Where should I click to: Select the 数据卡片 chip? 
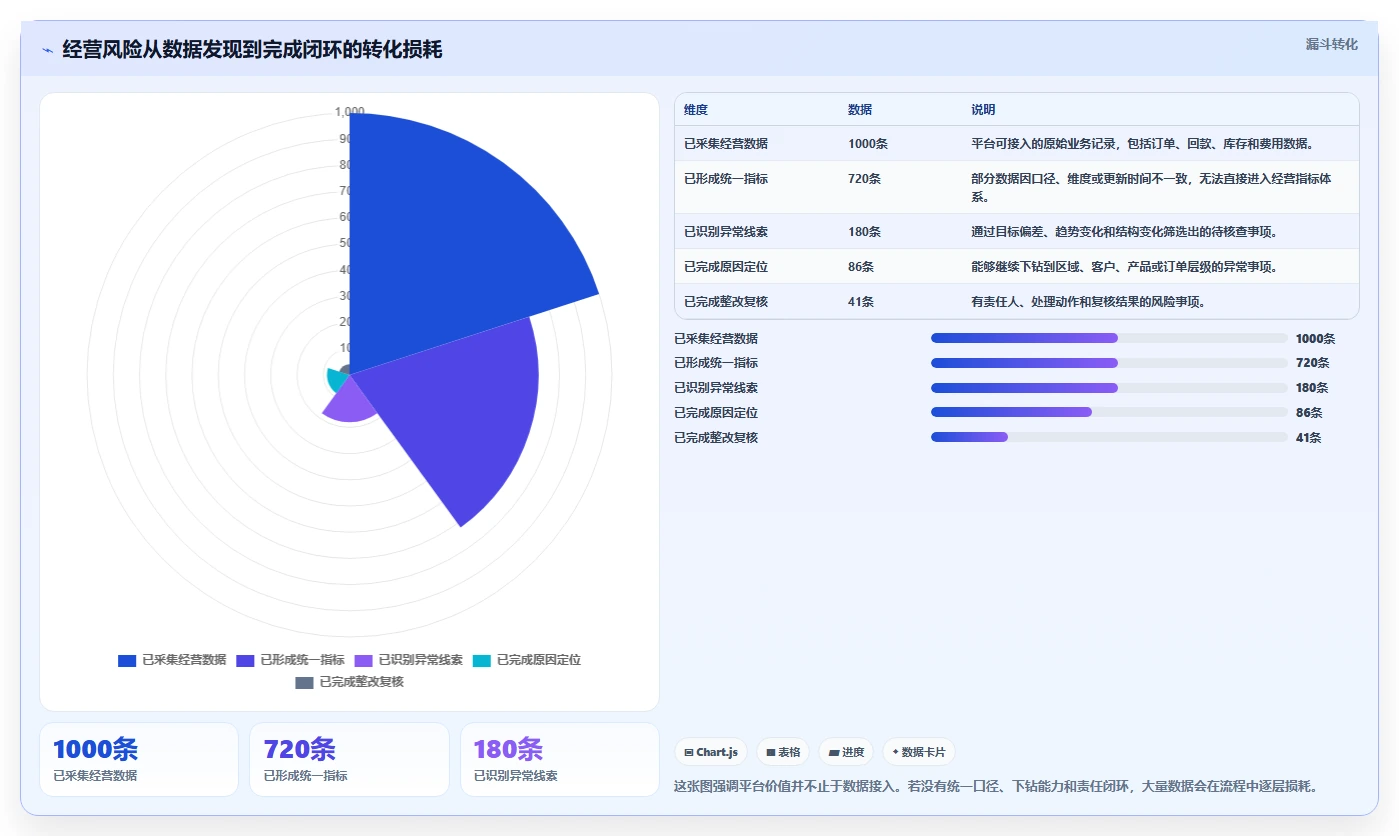(918, 752)
